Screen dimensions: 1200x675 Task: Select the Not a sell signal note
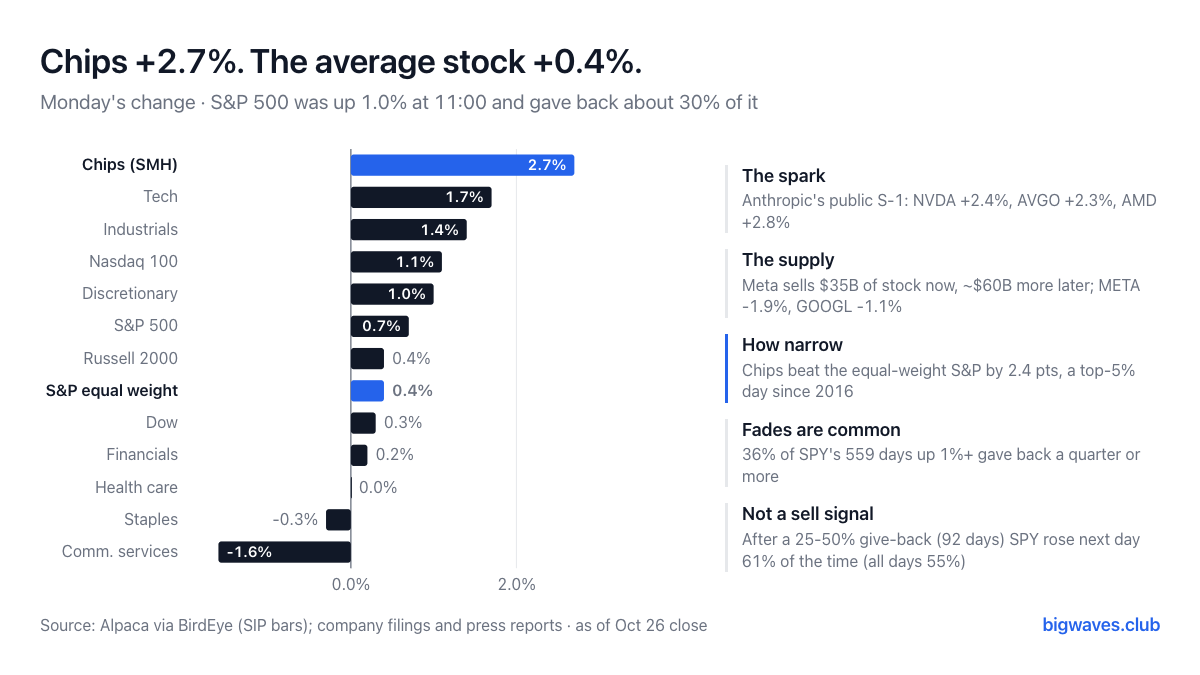(x=942, y=537)
